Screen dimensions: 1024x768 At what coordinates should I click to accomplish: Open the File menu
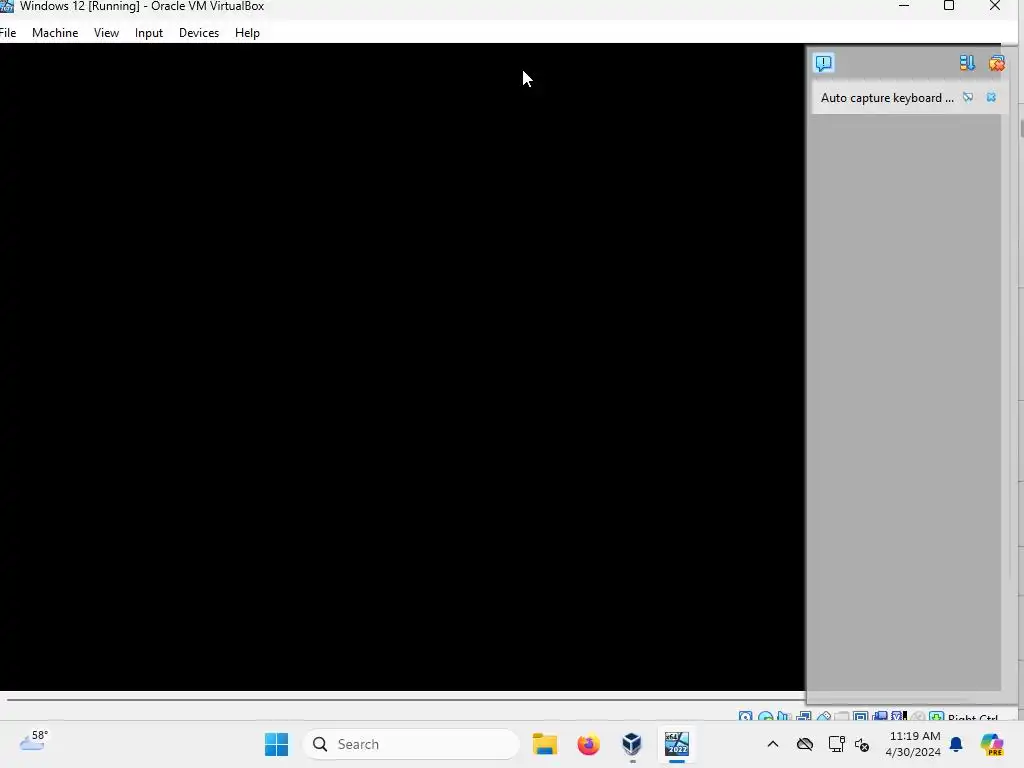point(8,33)
